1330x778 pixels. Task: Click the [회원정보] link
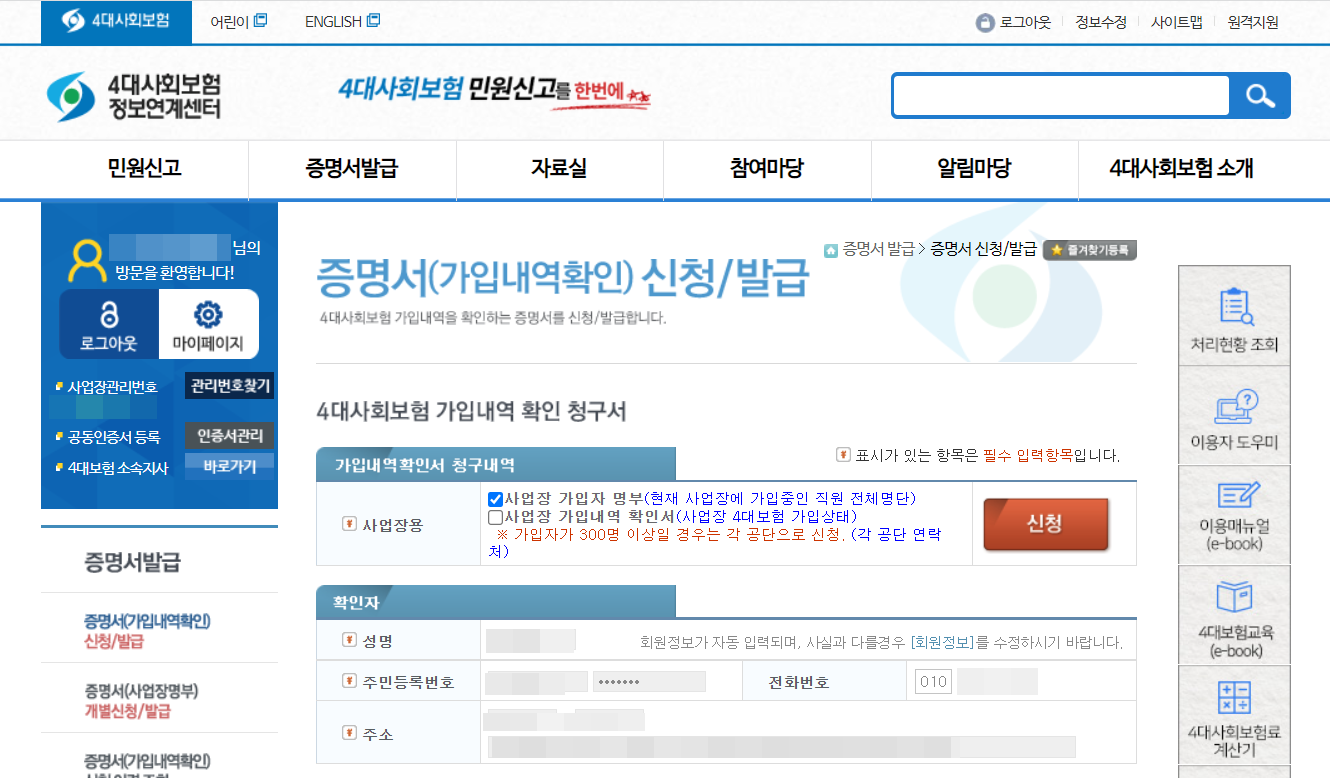point(942,642)
